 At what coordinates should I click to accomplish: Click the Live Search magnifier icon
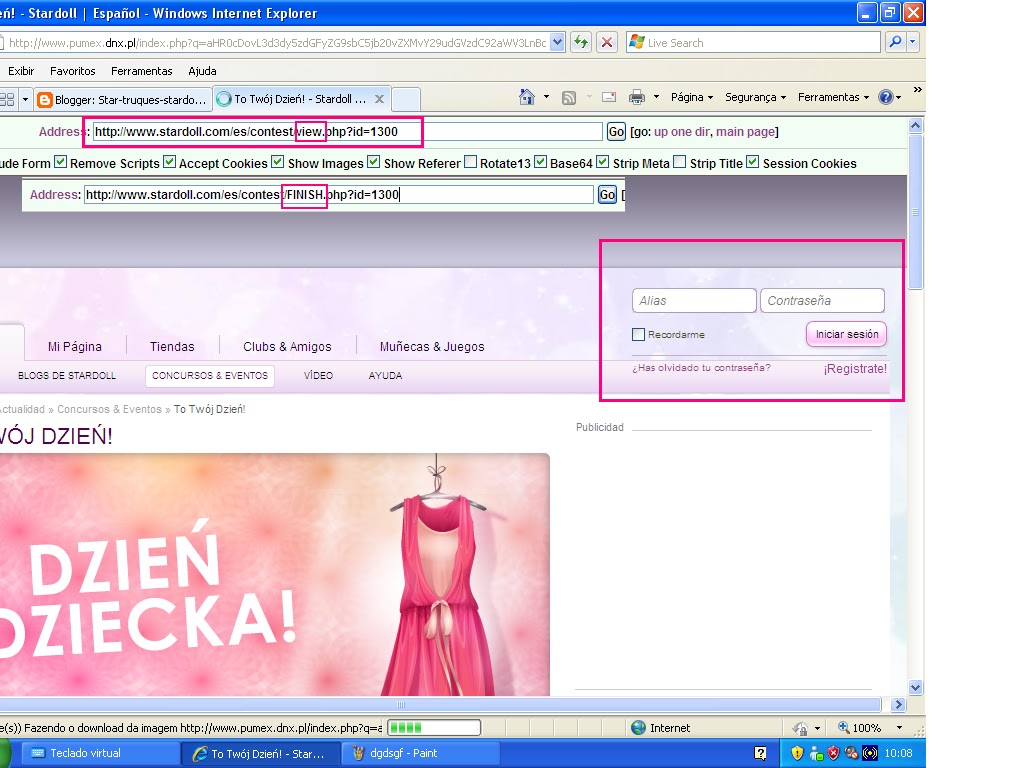tap(895, 42)
